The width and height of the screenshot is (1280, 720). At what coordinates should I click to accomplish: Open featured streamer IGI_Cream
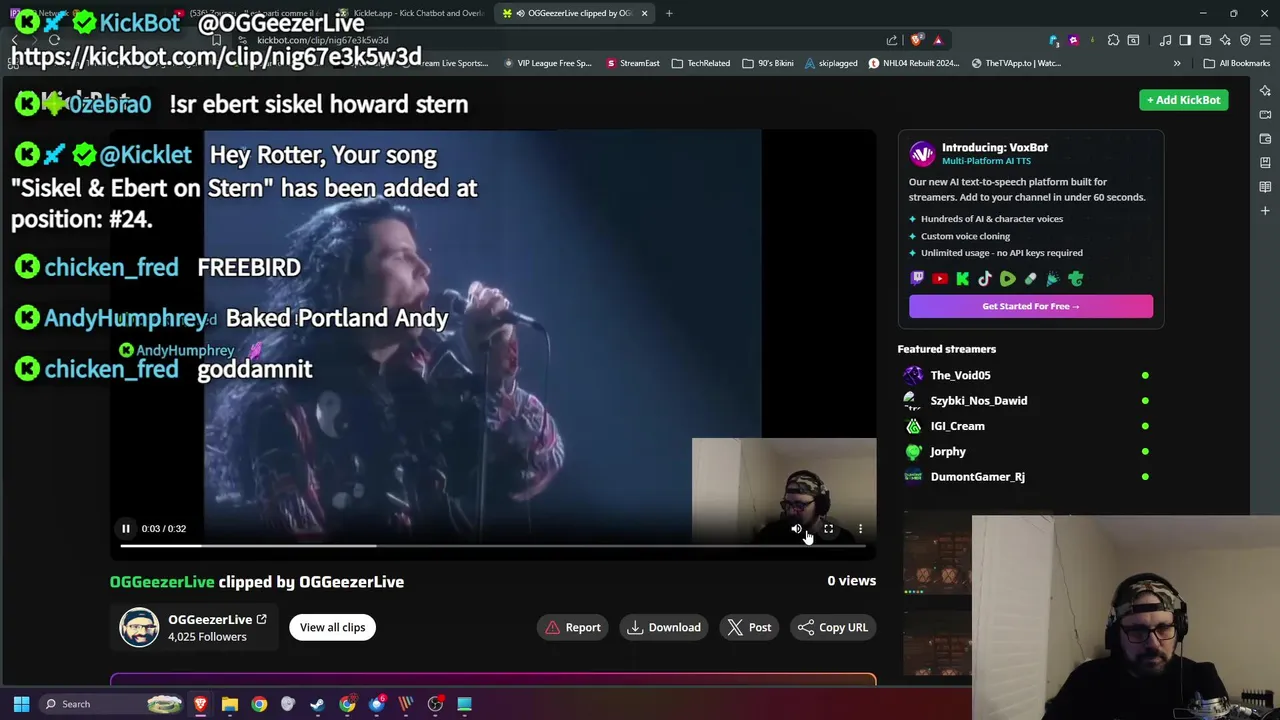pos(957,426)
